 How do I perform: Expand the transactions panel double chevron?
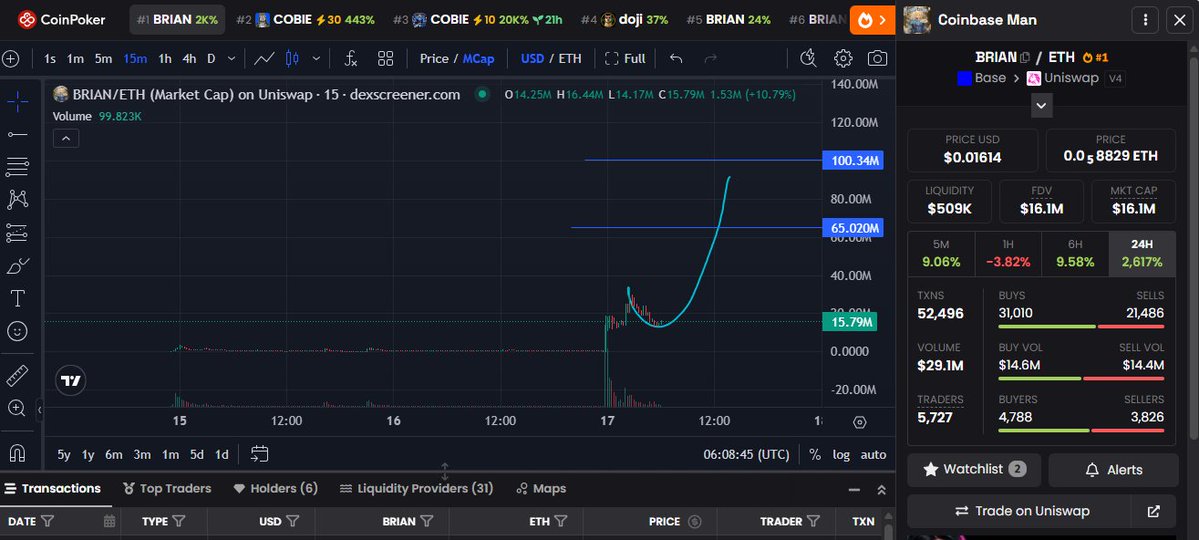click(882, 490)
